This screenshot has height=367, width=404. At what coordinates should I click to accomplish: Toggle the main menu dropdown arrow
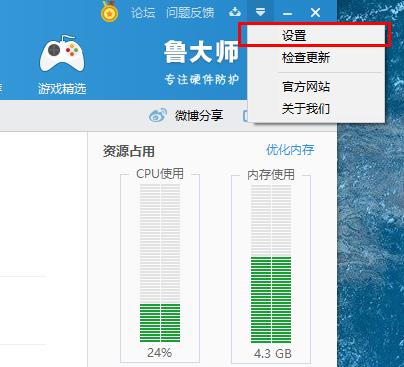260,12
